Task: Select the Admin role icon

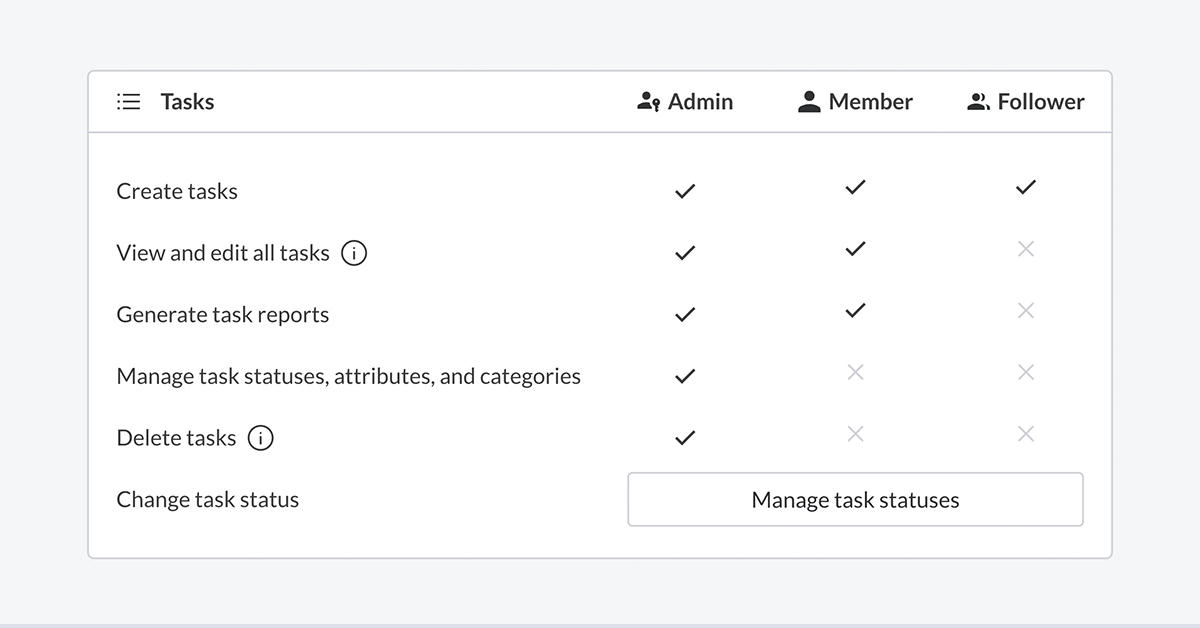Action: pos(650,100)
